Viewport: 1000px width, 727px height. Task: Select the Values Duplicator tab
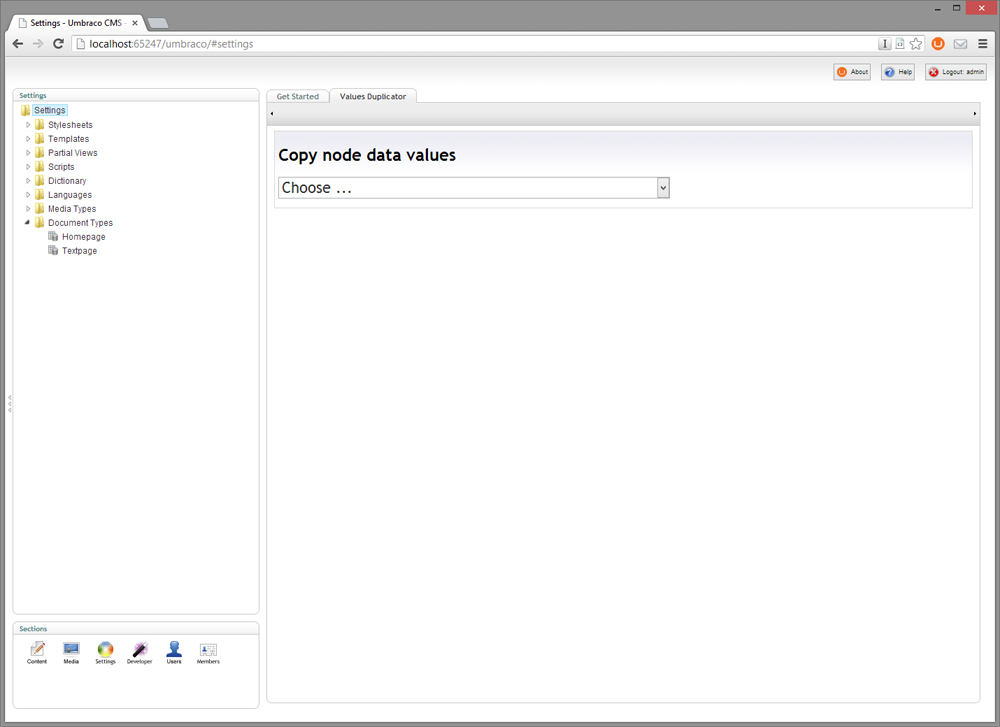[x=373, y=96]
